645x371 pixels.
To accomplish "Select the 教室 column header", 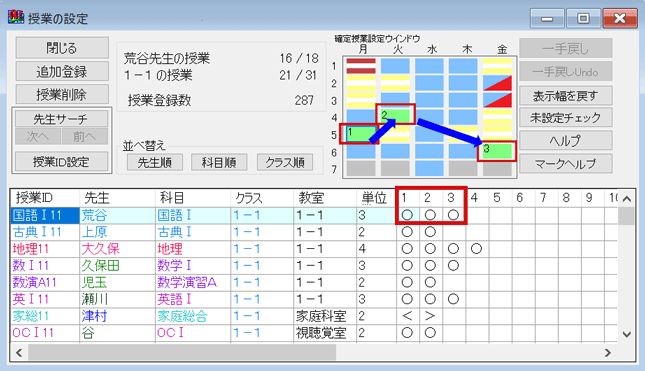I will pos(325,198).
